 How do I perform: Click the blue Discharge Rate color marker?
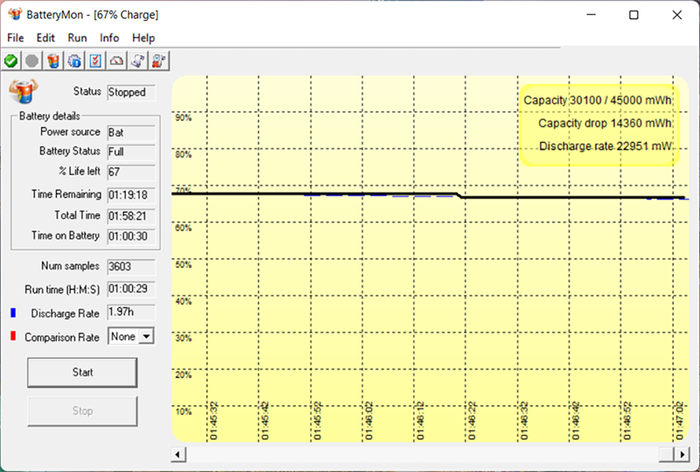tap(13, 313)
